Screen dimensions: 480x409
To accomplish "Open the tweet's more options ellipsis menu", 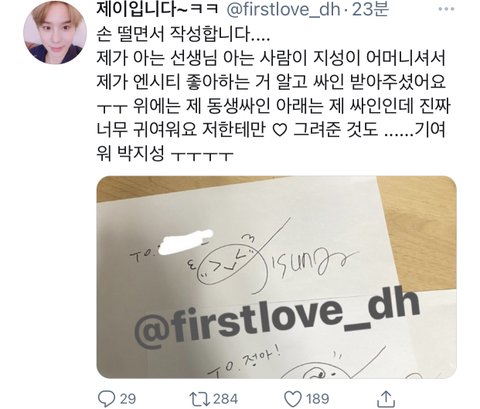I will click(446, 9).
